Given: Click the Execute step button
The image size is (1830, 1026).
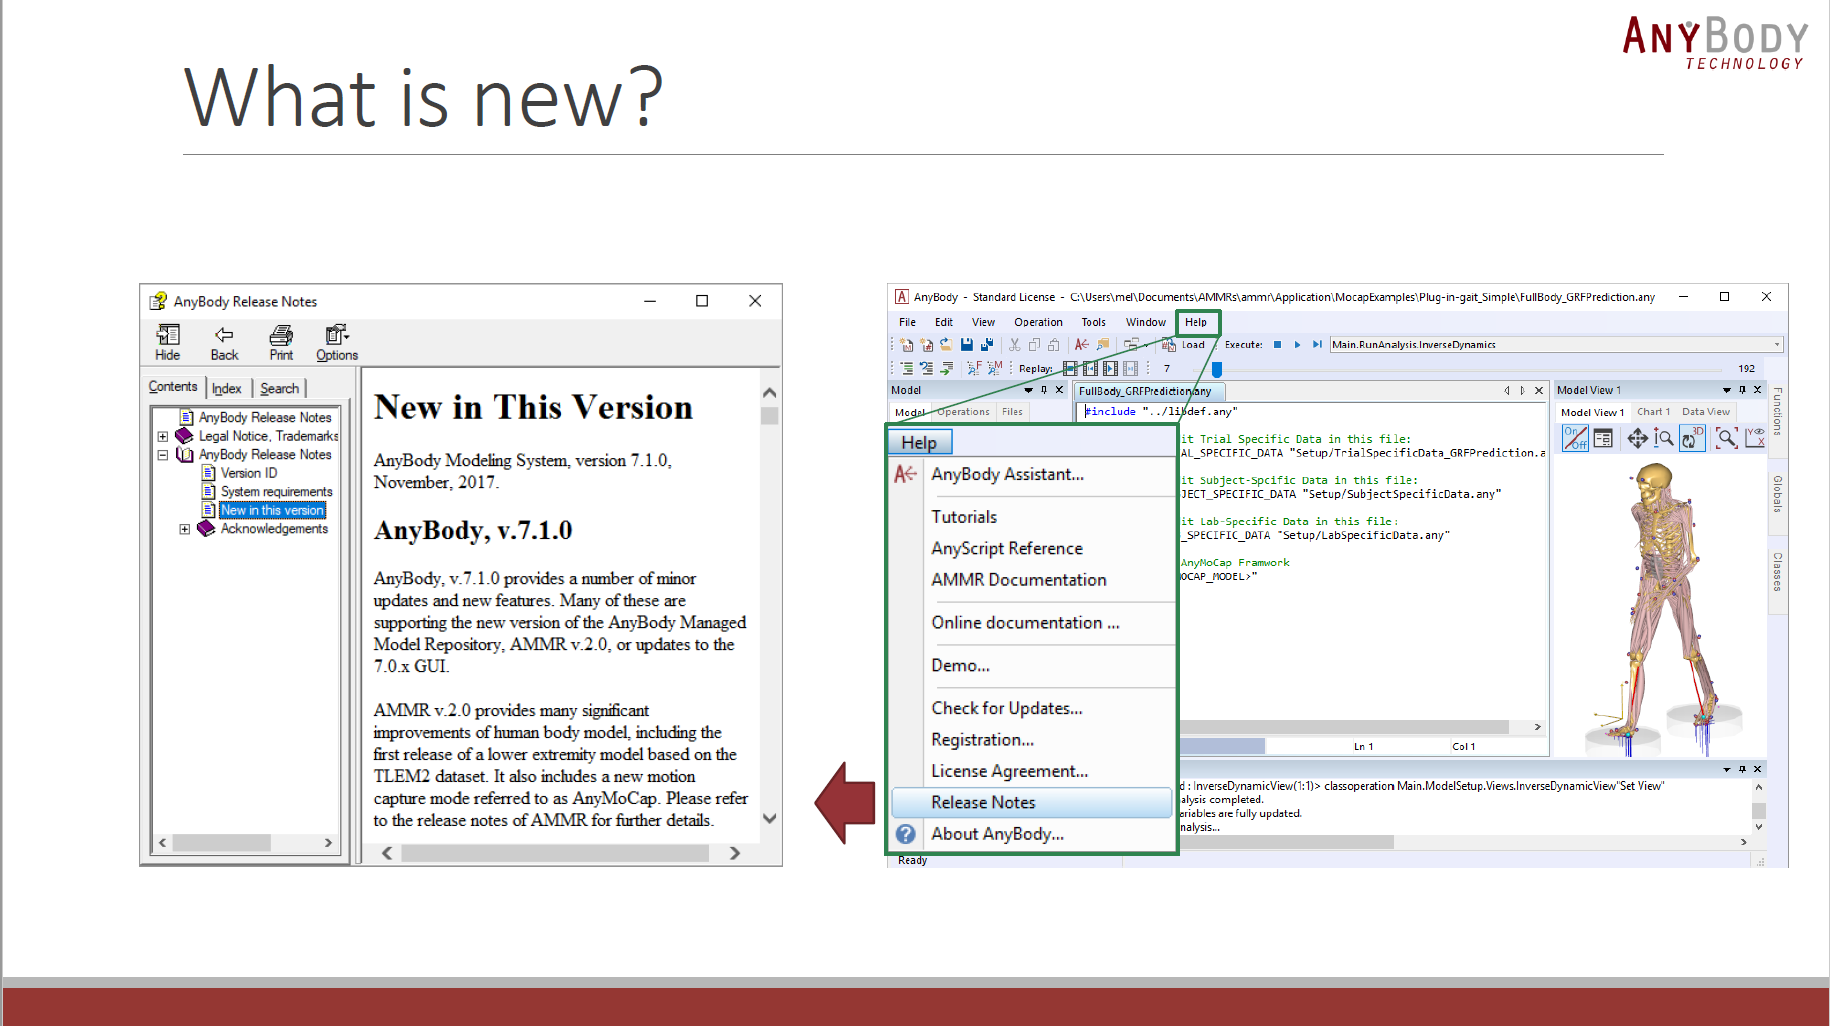Looking at the screenshot, I should pos(1317,344).
